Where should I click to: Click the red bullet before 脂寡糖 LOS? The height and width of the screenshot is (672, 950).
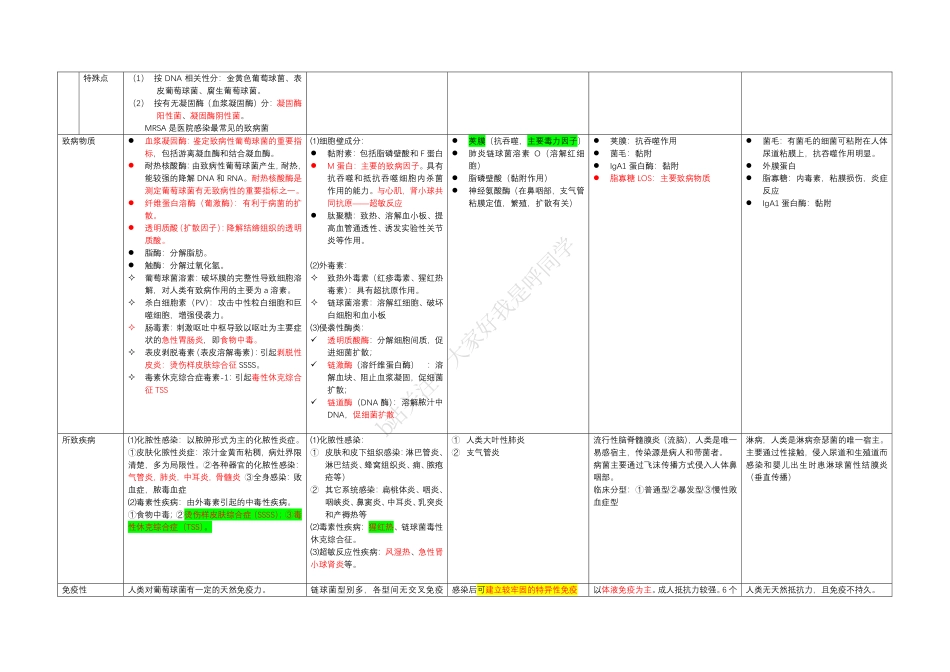pyautogui.click(x=596, y=178)
